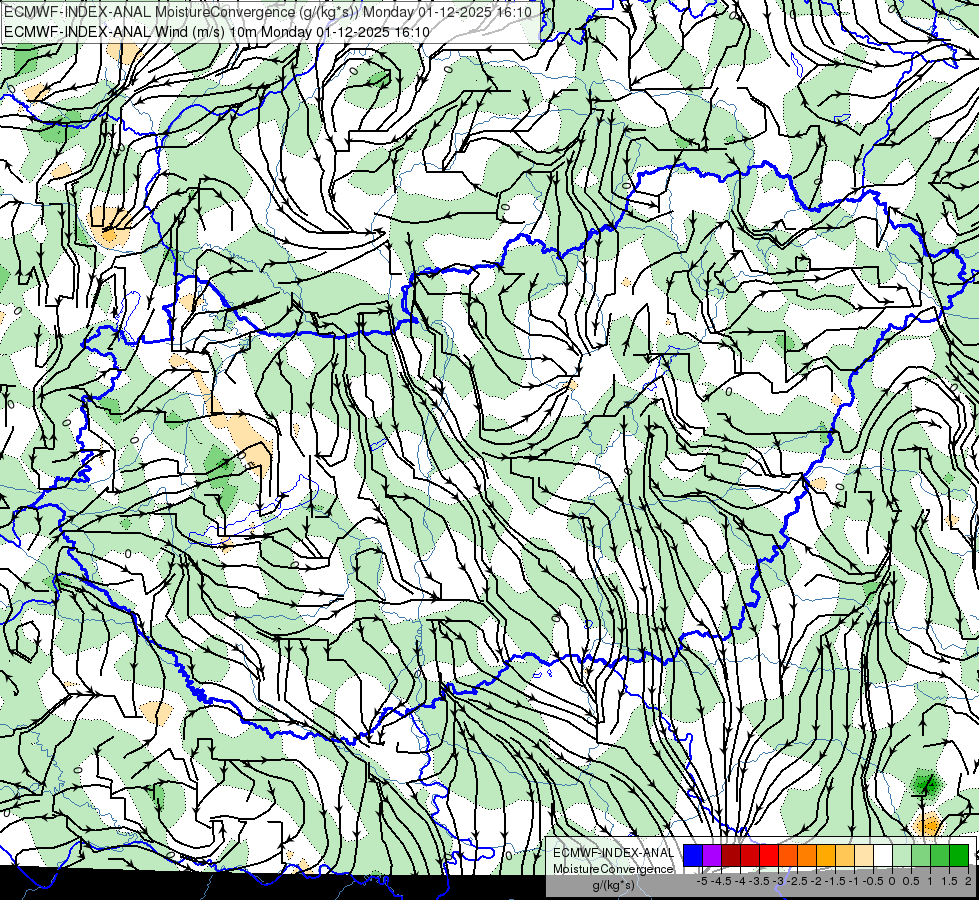Click the '0.5' legend tick label
979x900 pixels.
pyautogui.click(x=911, y=881)
